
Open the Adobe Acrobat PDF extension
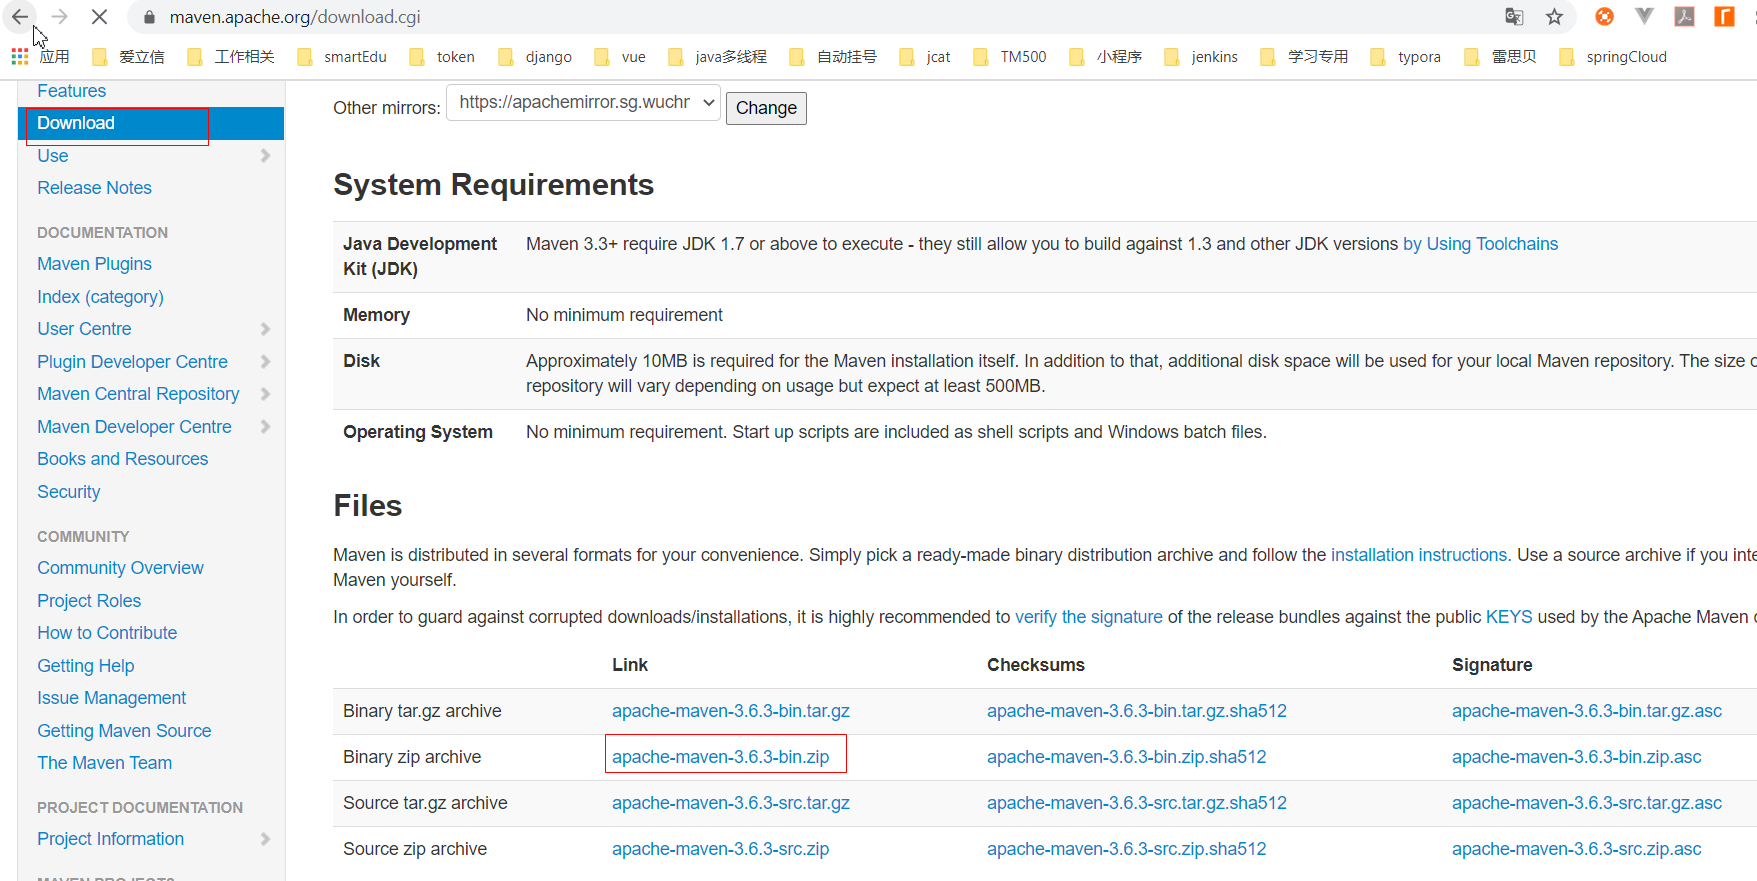click(x=1684, y=17)
